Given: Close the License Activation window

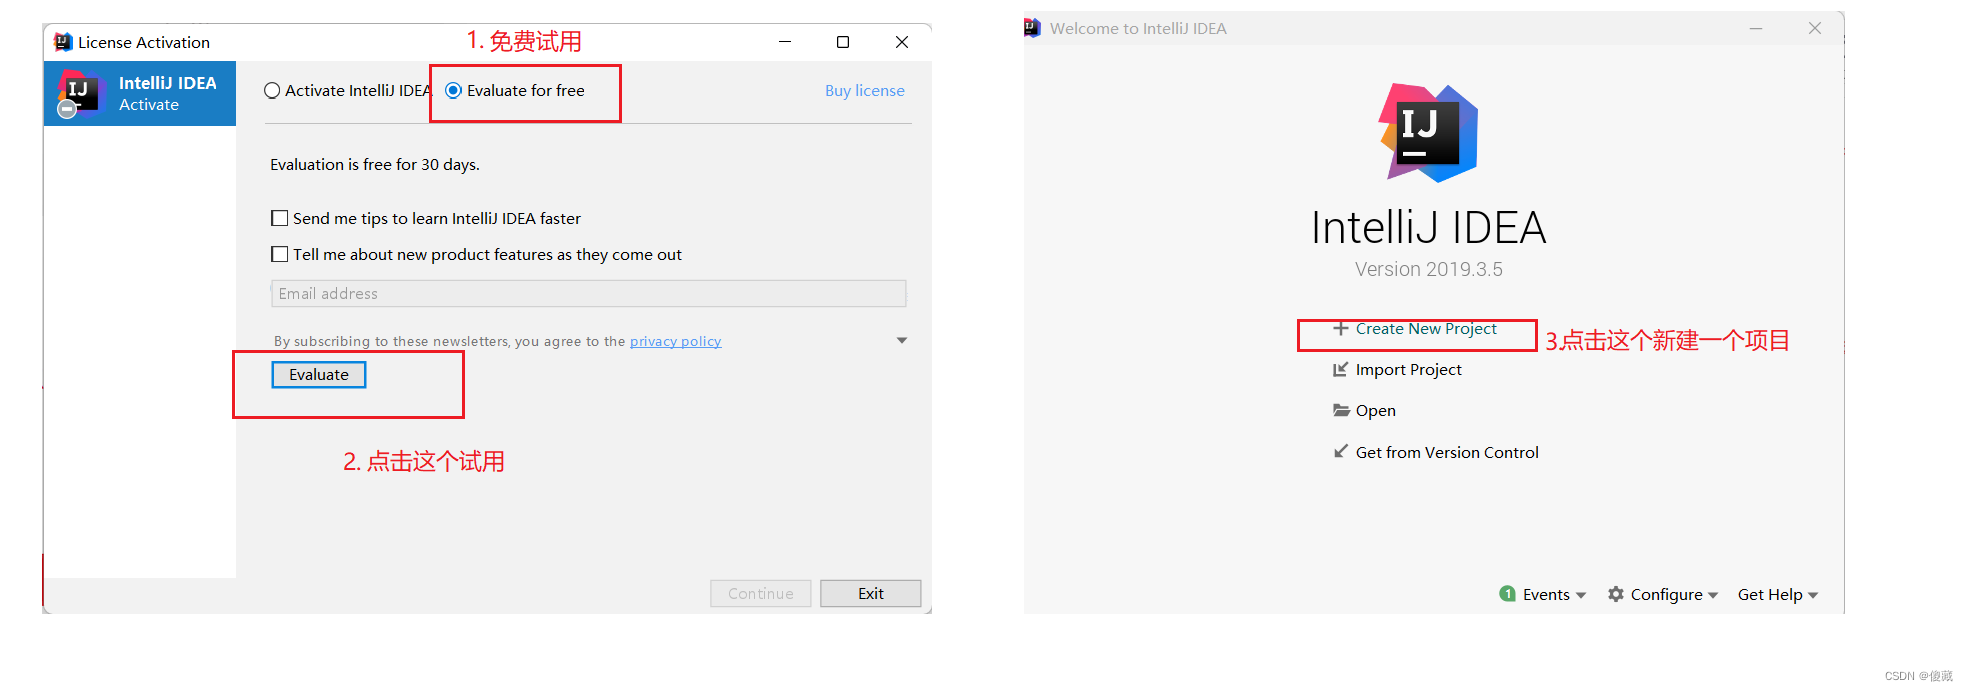Looking at the screenshot, I should [x=902, y=42].
